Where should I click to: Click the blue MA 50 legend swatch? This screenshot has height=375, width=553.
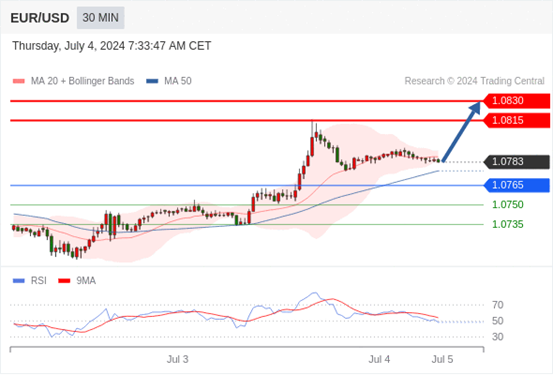click(152, 81)
